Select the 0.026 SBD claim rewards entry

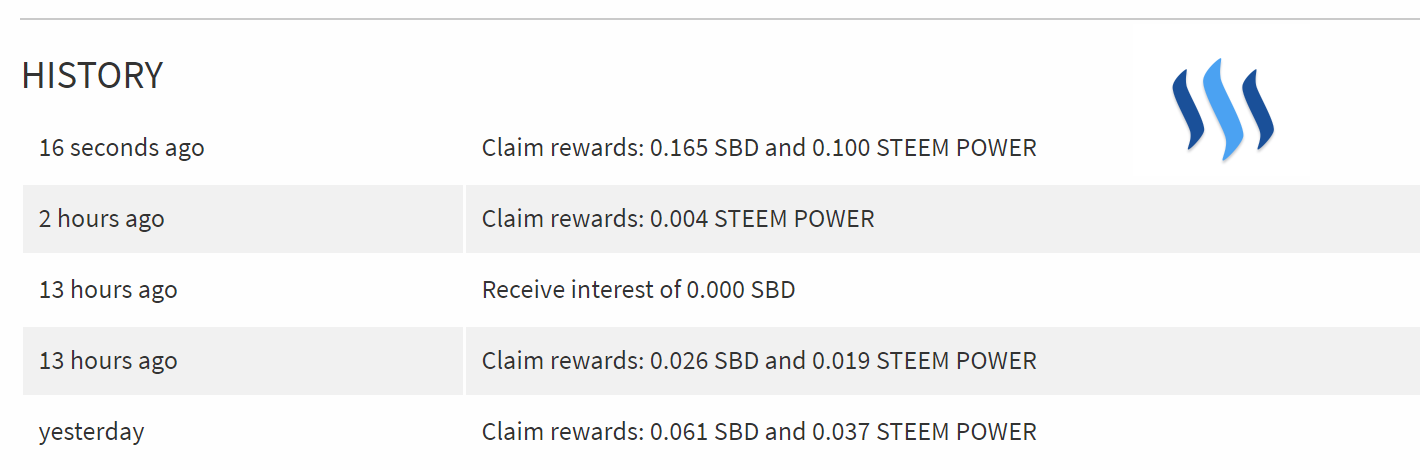pyautogui.click(x=758, y=361)
